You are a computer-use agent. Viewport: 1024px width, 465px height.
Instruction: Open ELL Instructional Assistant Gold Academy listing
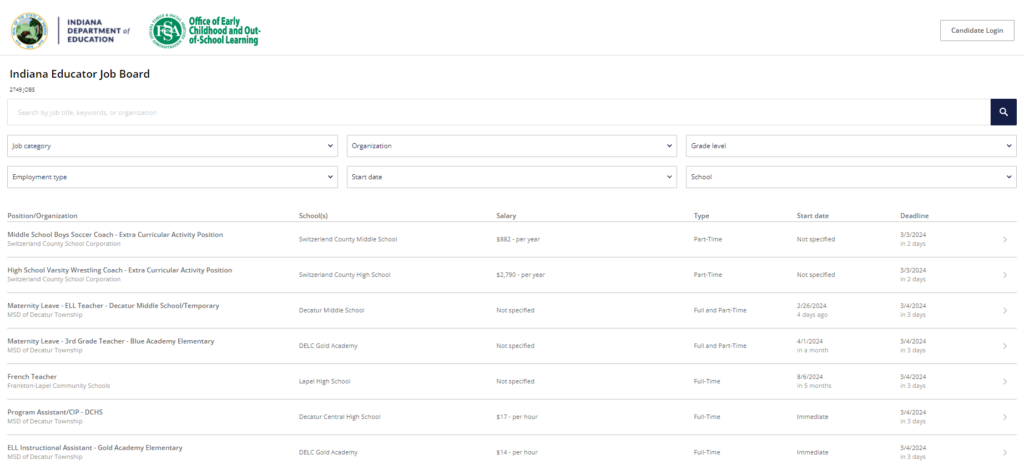(95, 447)
